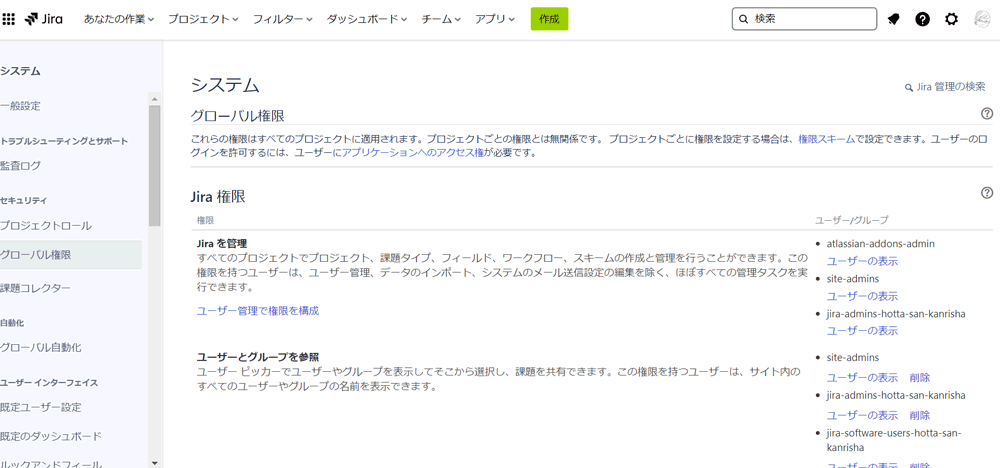Screen dimensions: 1000x468
Task: Click the Jira logo
Action: tap(43, 19)
